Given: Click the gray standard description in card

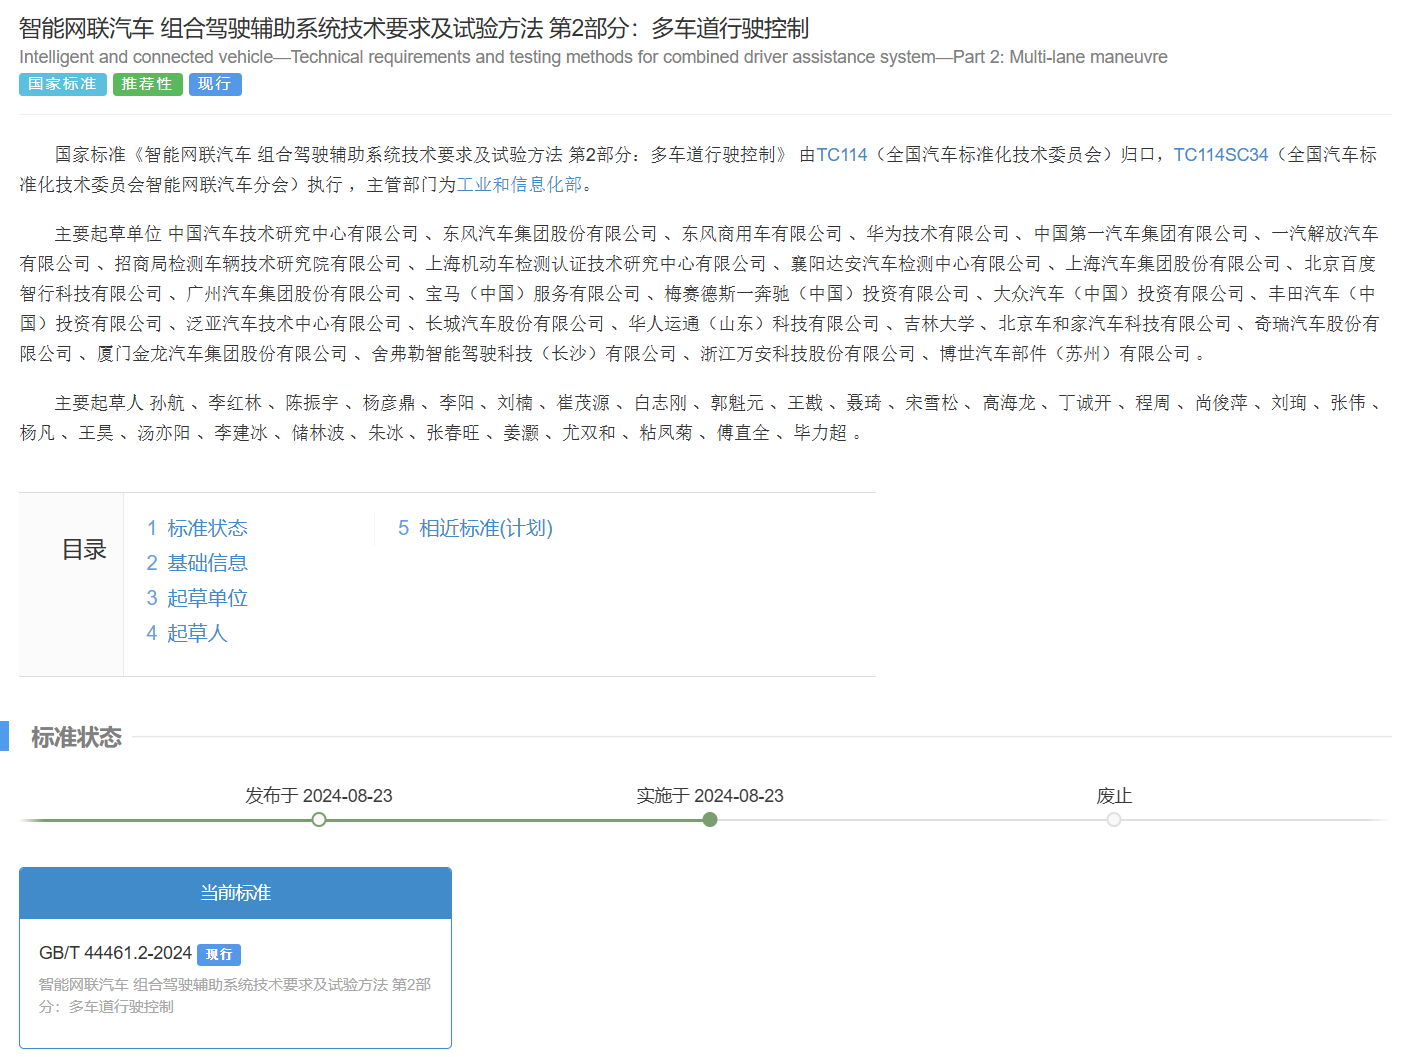Looking at the screenshot, I should pyautogui.click(x=235, y=996).
